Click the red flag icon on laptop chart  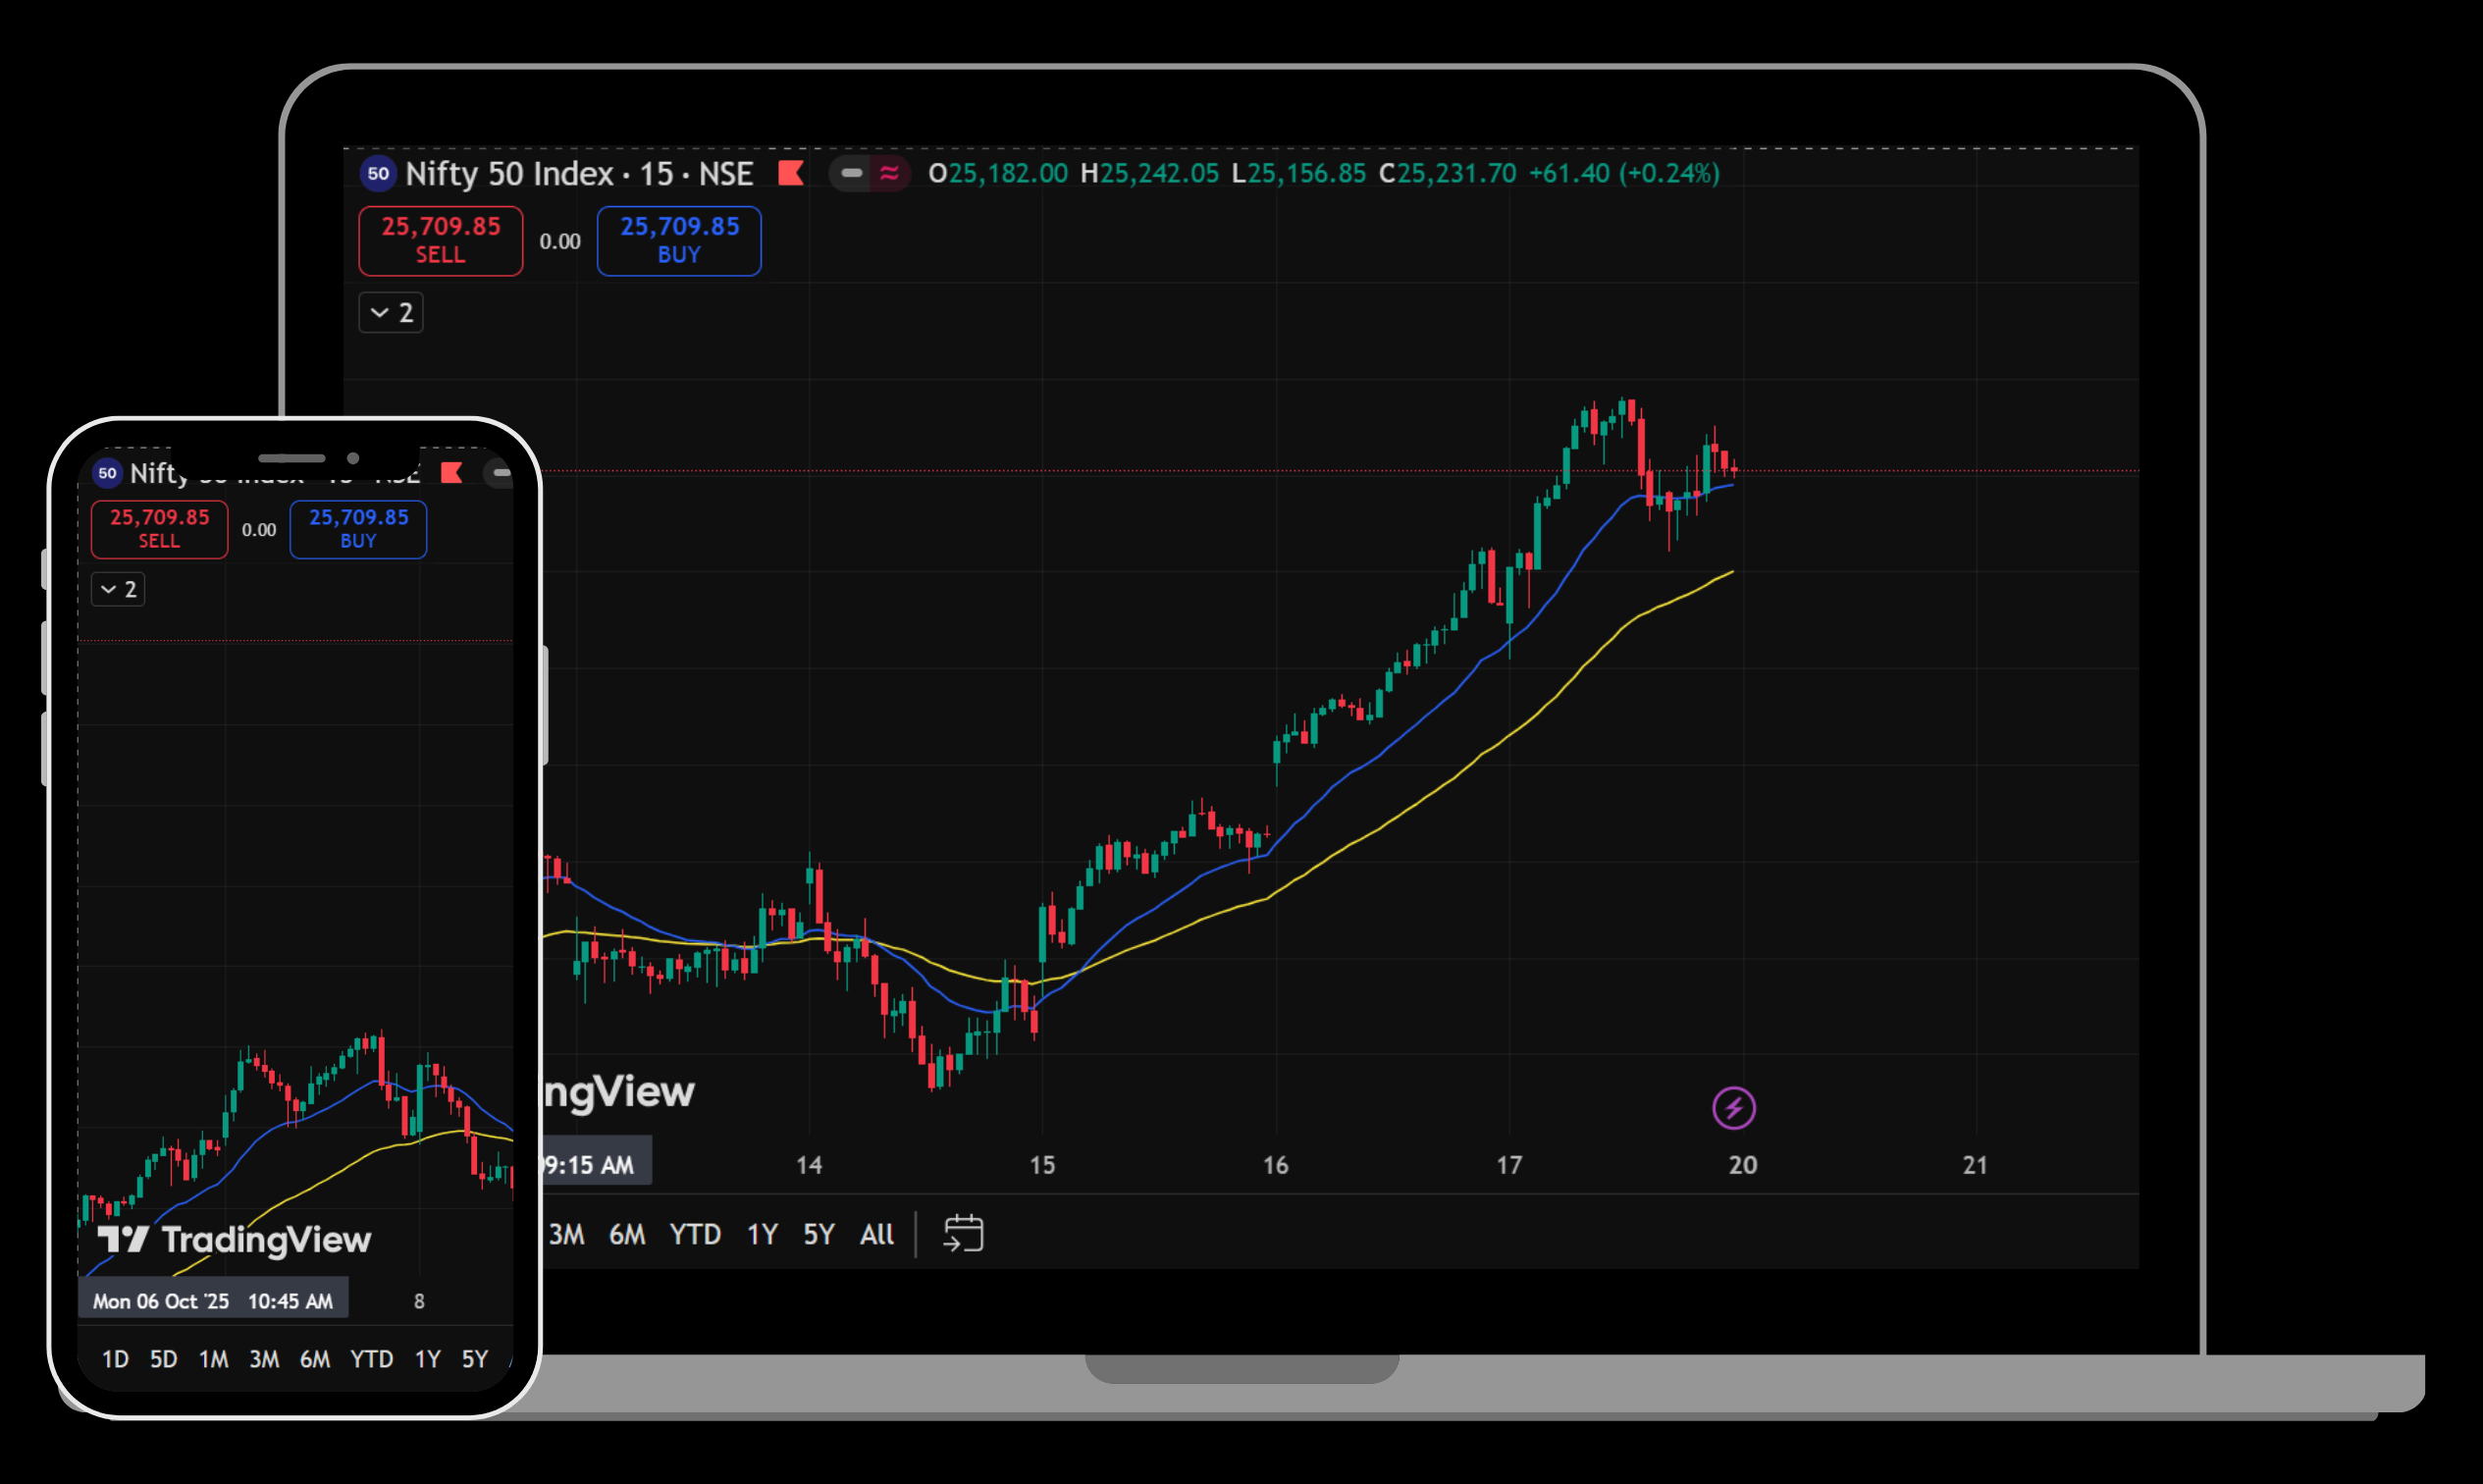(x=791, y=173)
